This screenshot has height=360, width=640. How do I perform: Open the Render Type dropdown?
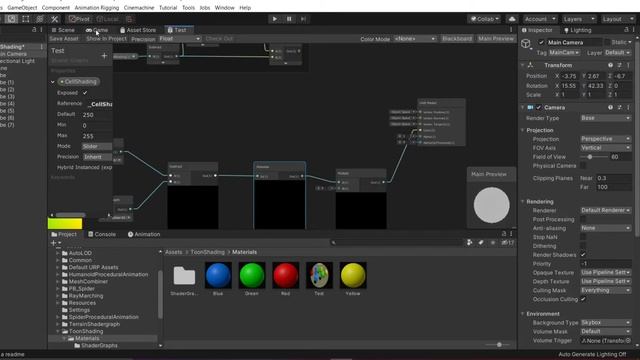pyautogui.click(x=606, y=118)
